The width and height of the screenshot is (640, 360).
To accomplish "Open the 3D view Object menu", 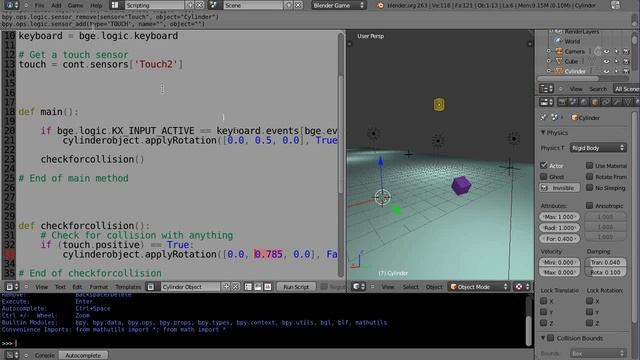I will point(434,287).
